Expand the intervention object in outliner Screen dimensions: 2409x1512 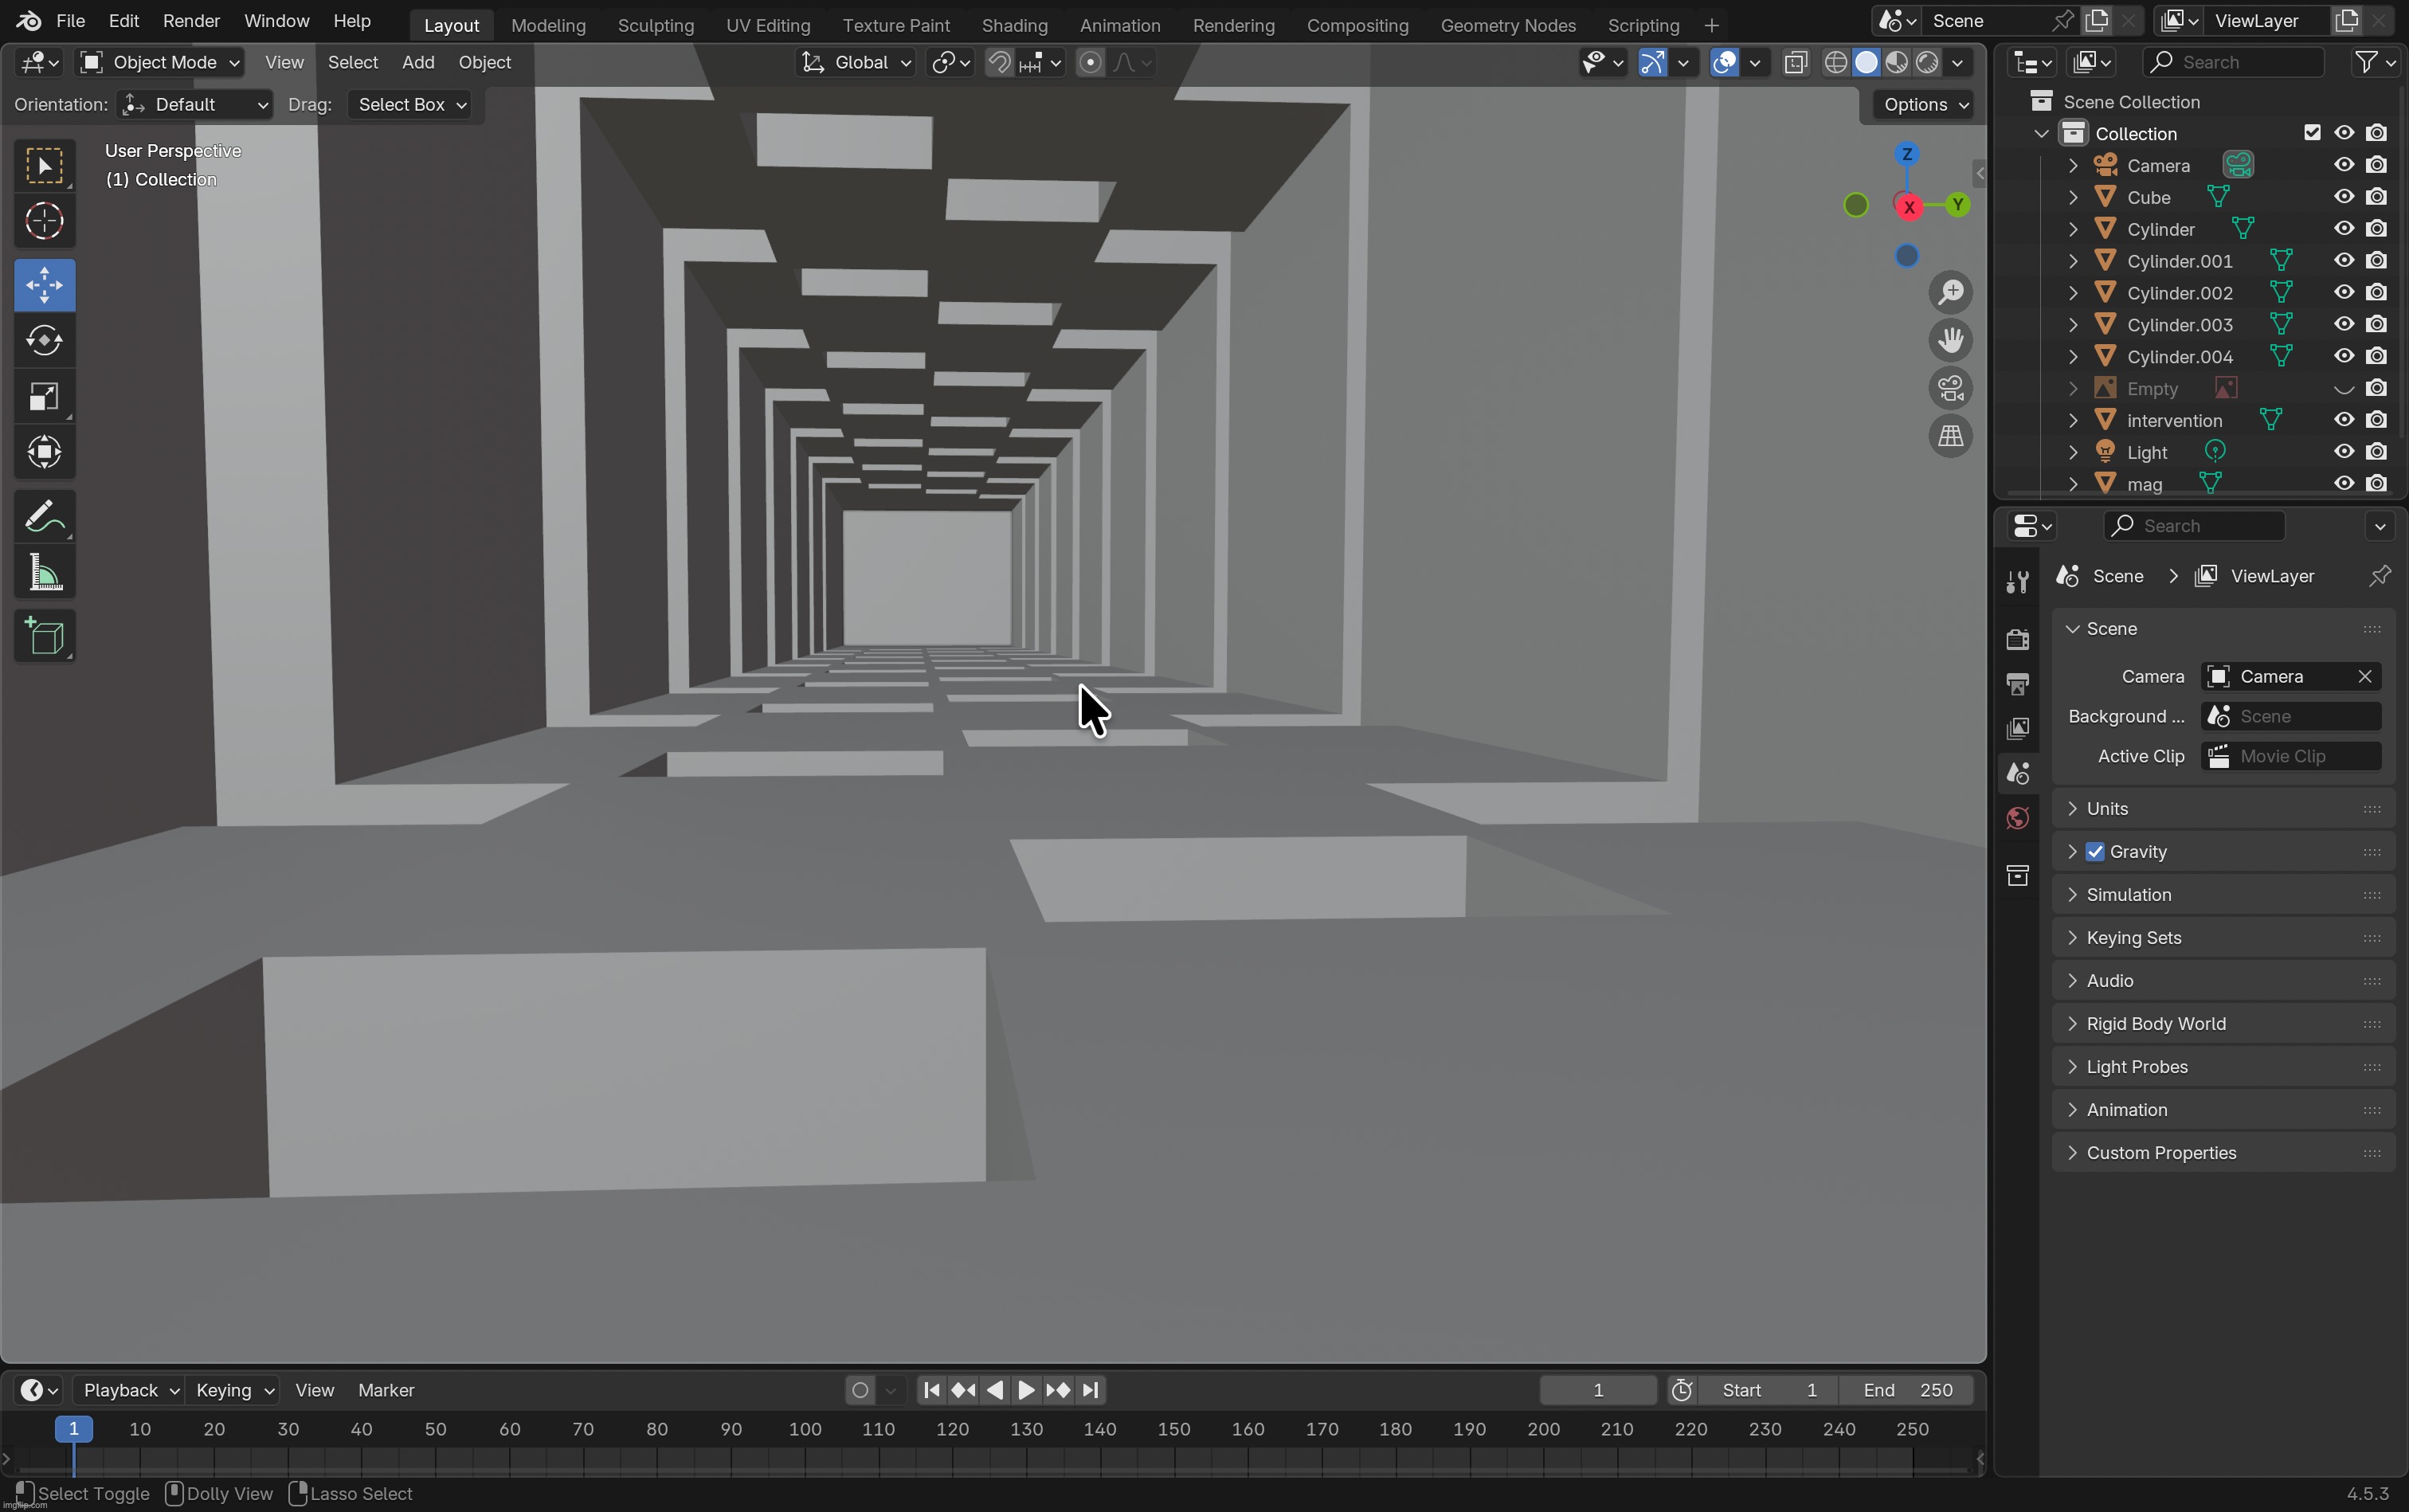pos(2073,420)
